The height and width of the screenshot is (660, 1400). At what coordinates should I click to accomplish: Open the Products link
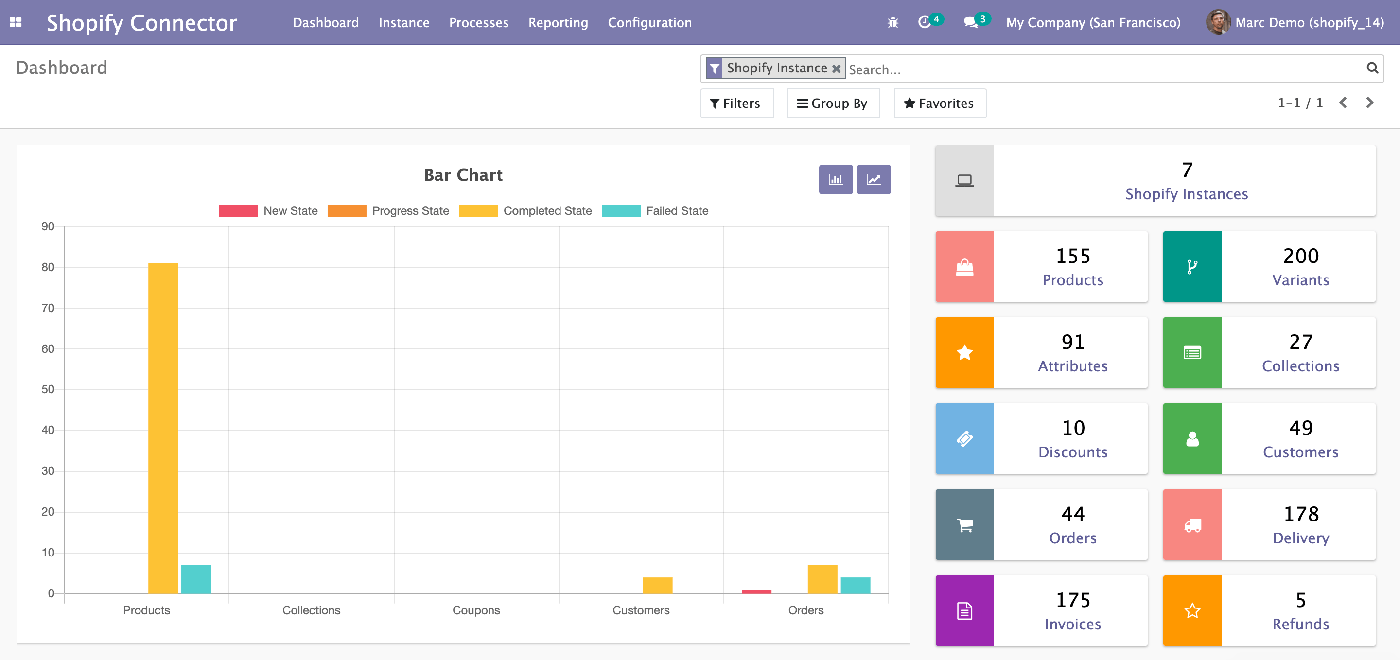click(1073, 280)
